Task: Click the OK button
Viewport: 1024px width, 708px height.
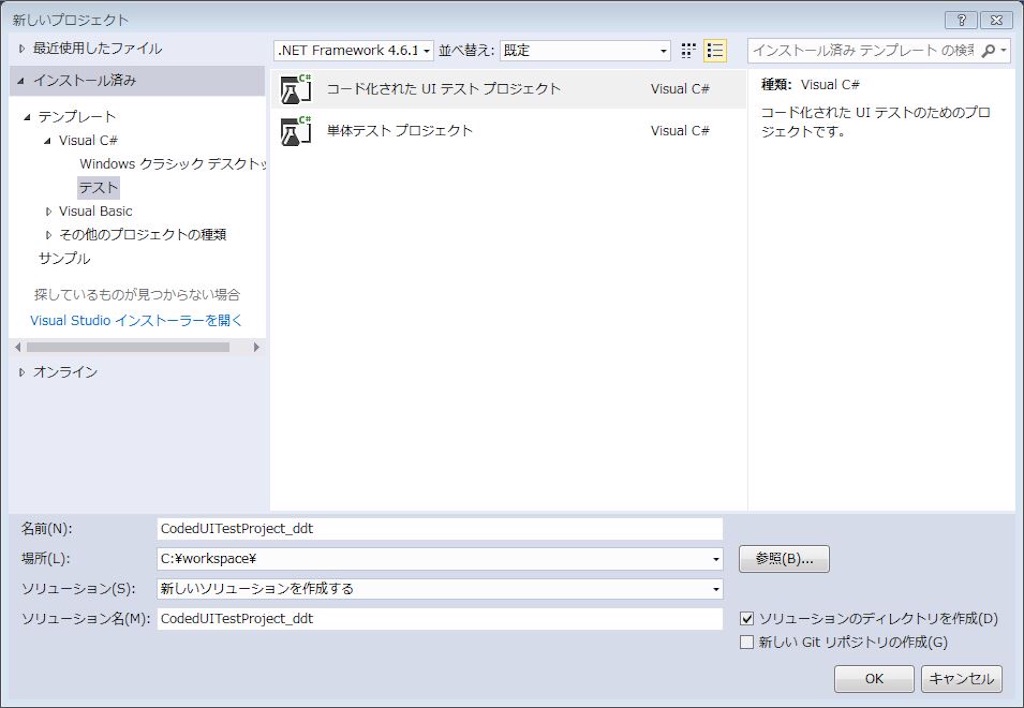Action: click(x=874, y=679)
